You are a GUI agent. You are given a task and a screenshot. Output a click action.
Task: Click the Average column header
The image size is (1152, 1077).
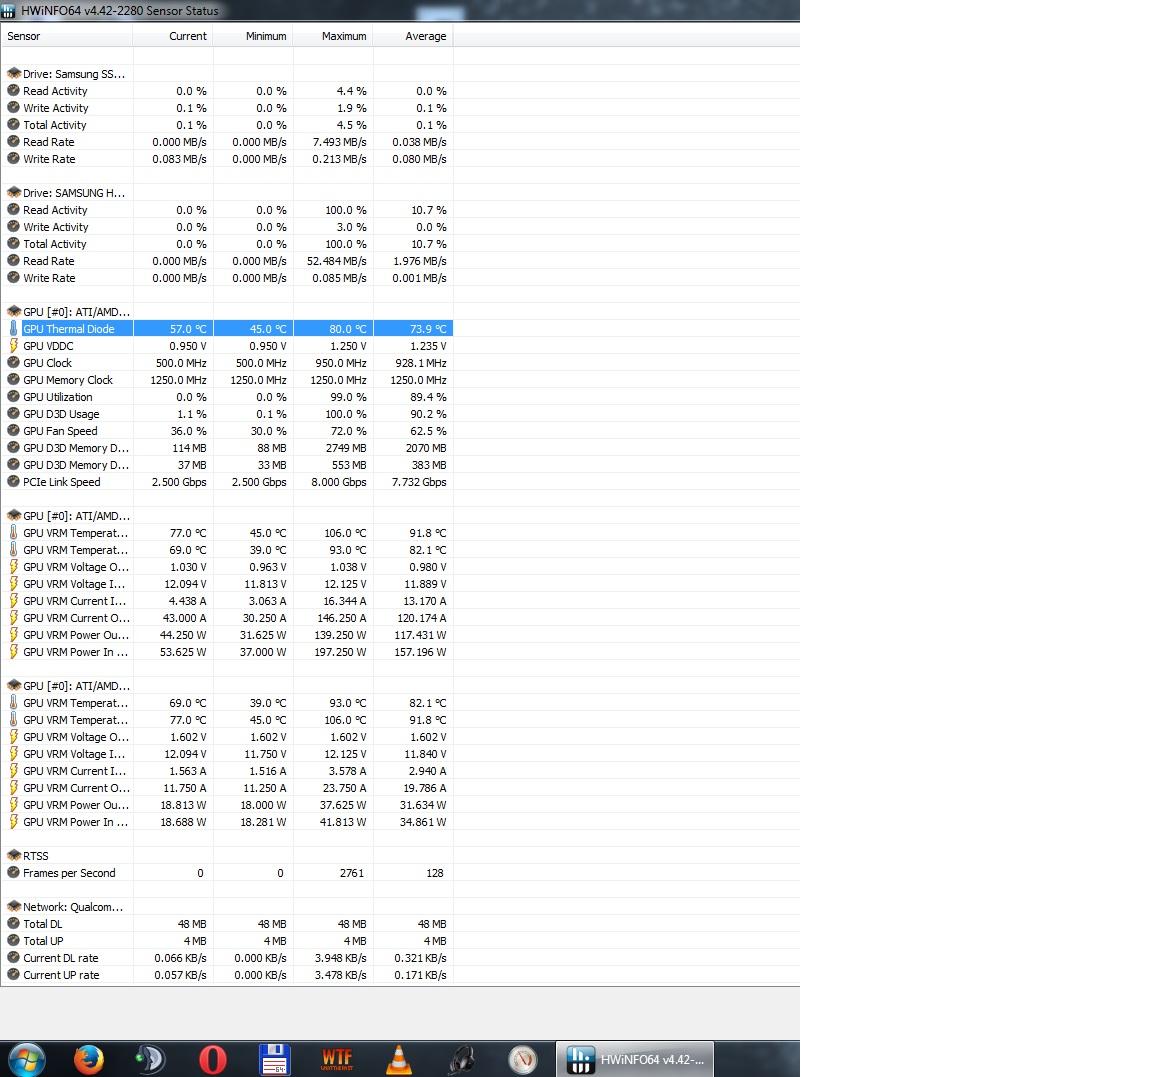coord(413,36)
